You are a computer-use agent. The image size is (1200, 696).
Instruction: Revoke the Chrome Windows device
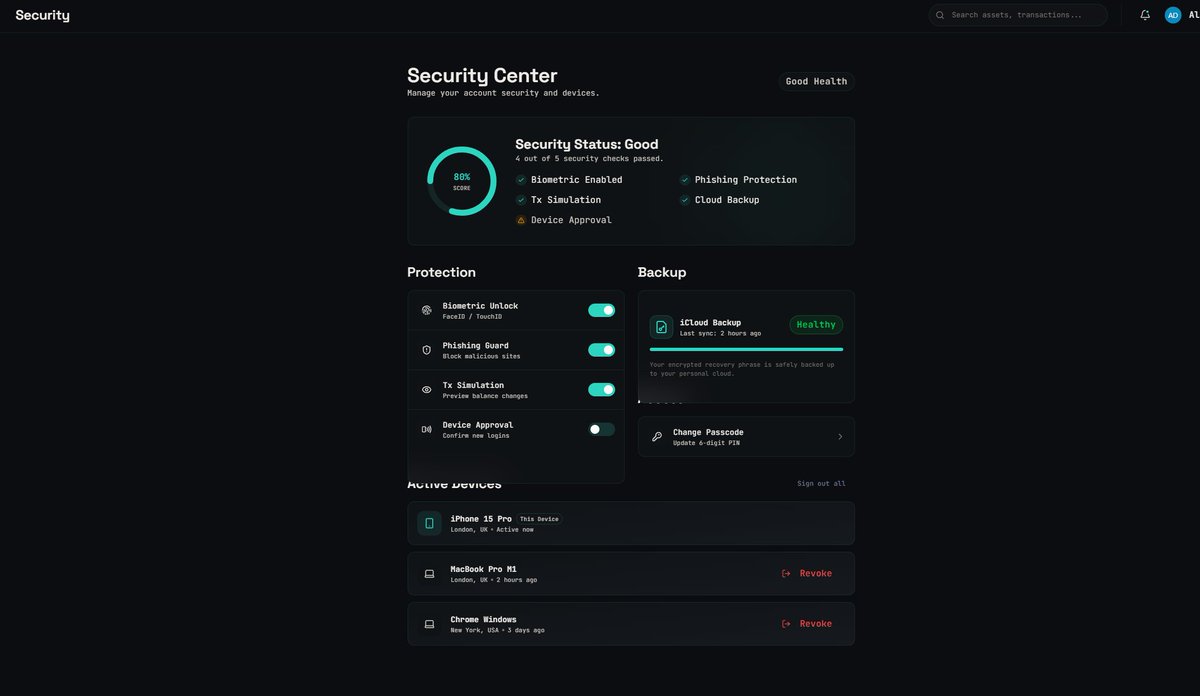pyautogui.click(x=807, y=624)
